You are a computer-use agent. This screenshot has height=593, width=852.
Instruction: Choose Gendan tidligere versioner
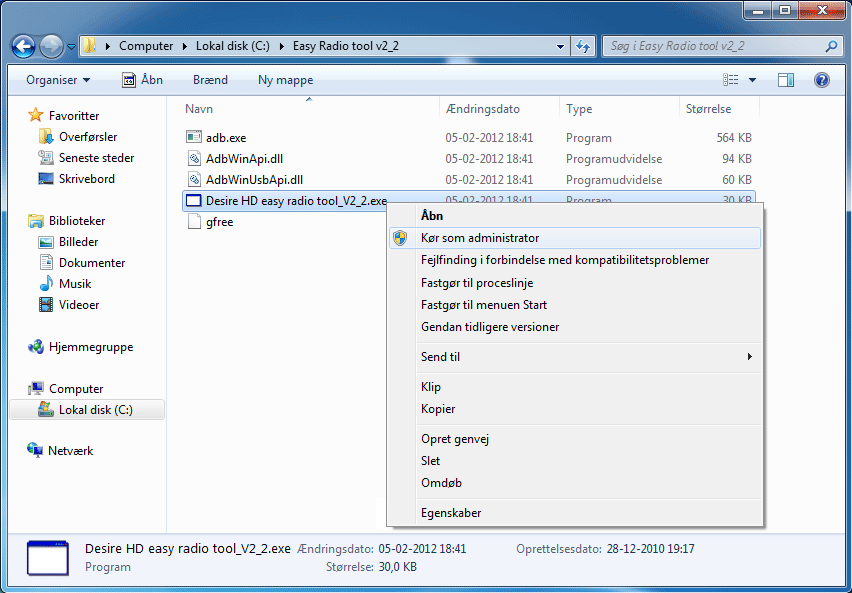click(x=575, y=327)
